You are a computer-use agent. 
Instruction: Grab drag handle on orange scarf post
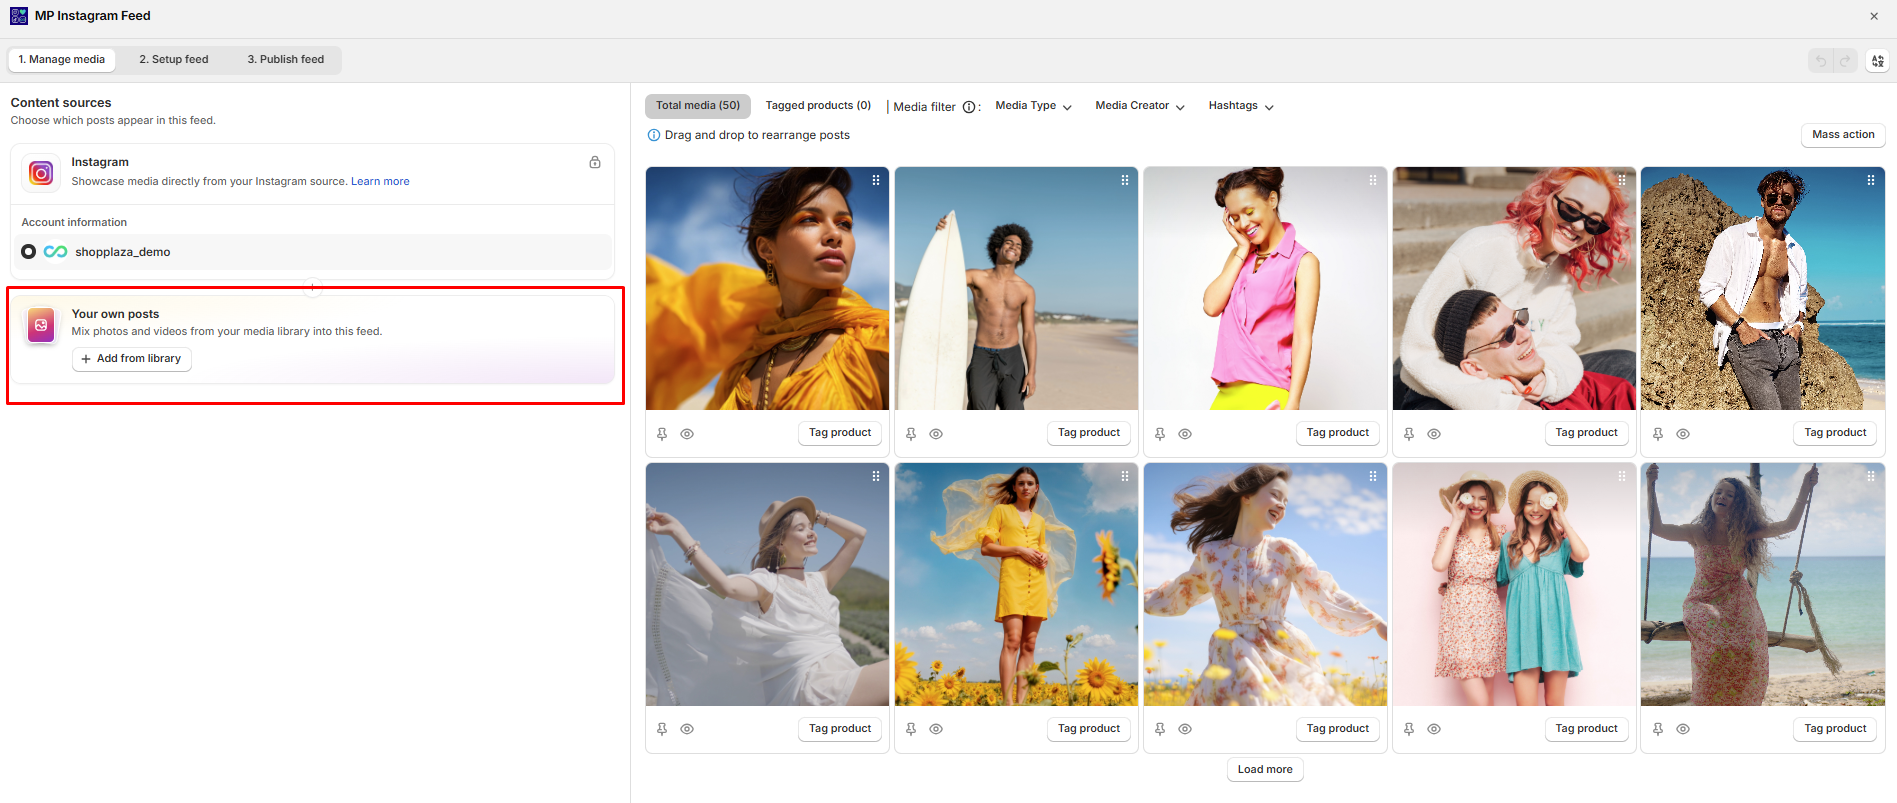coord(876,181)
